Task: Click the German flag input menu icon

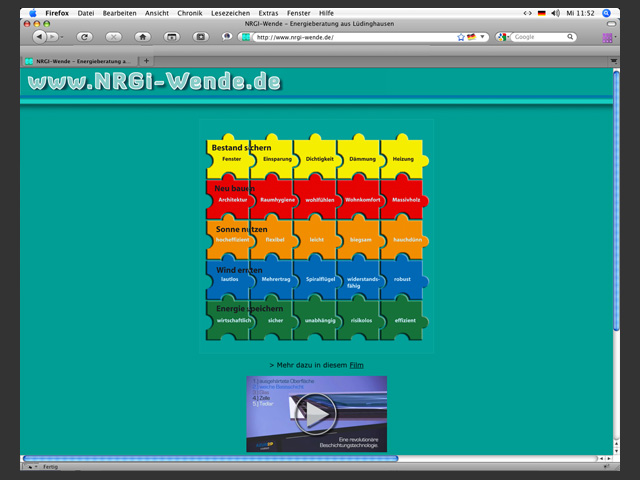Action: point(542,13)
